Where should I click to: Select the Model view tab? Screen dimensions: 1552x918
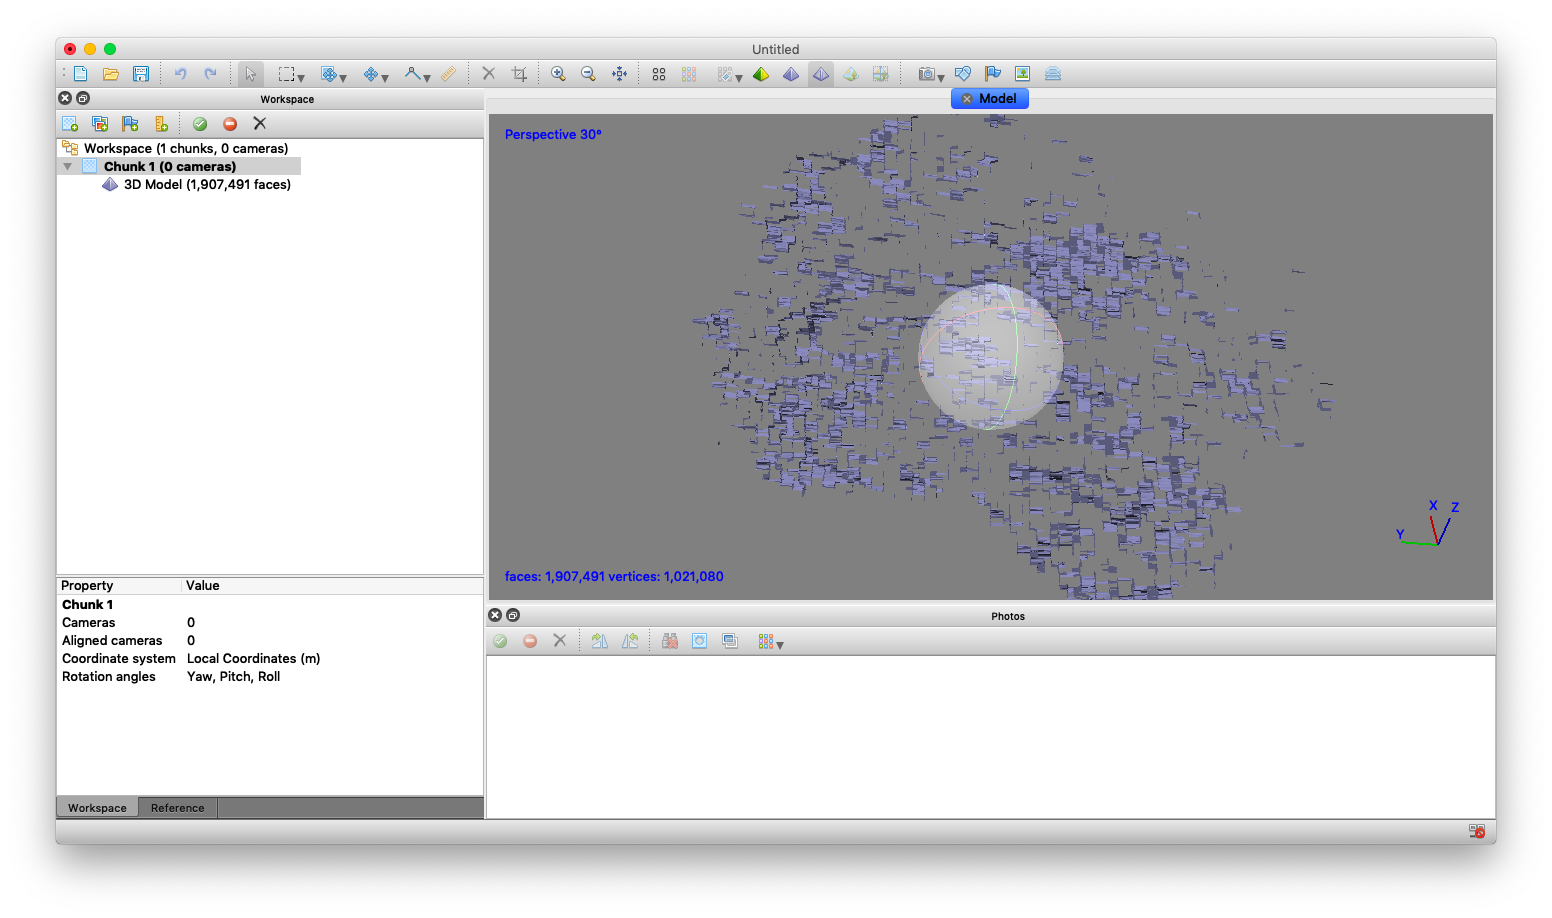point(997,98)
